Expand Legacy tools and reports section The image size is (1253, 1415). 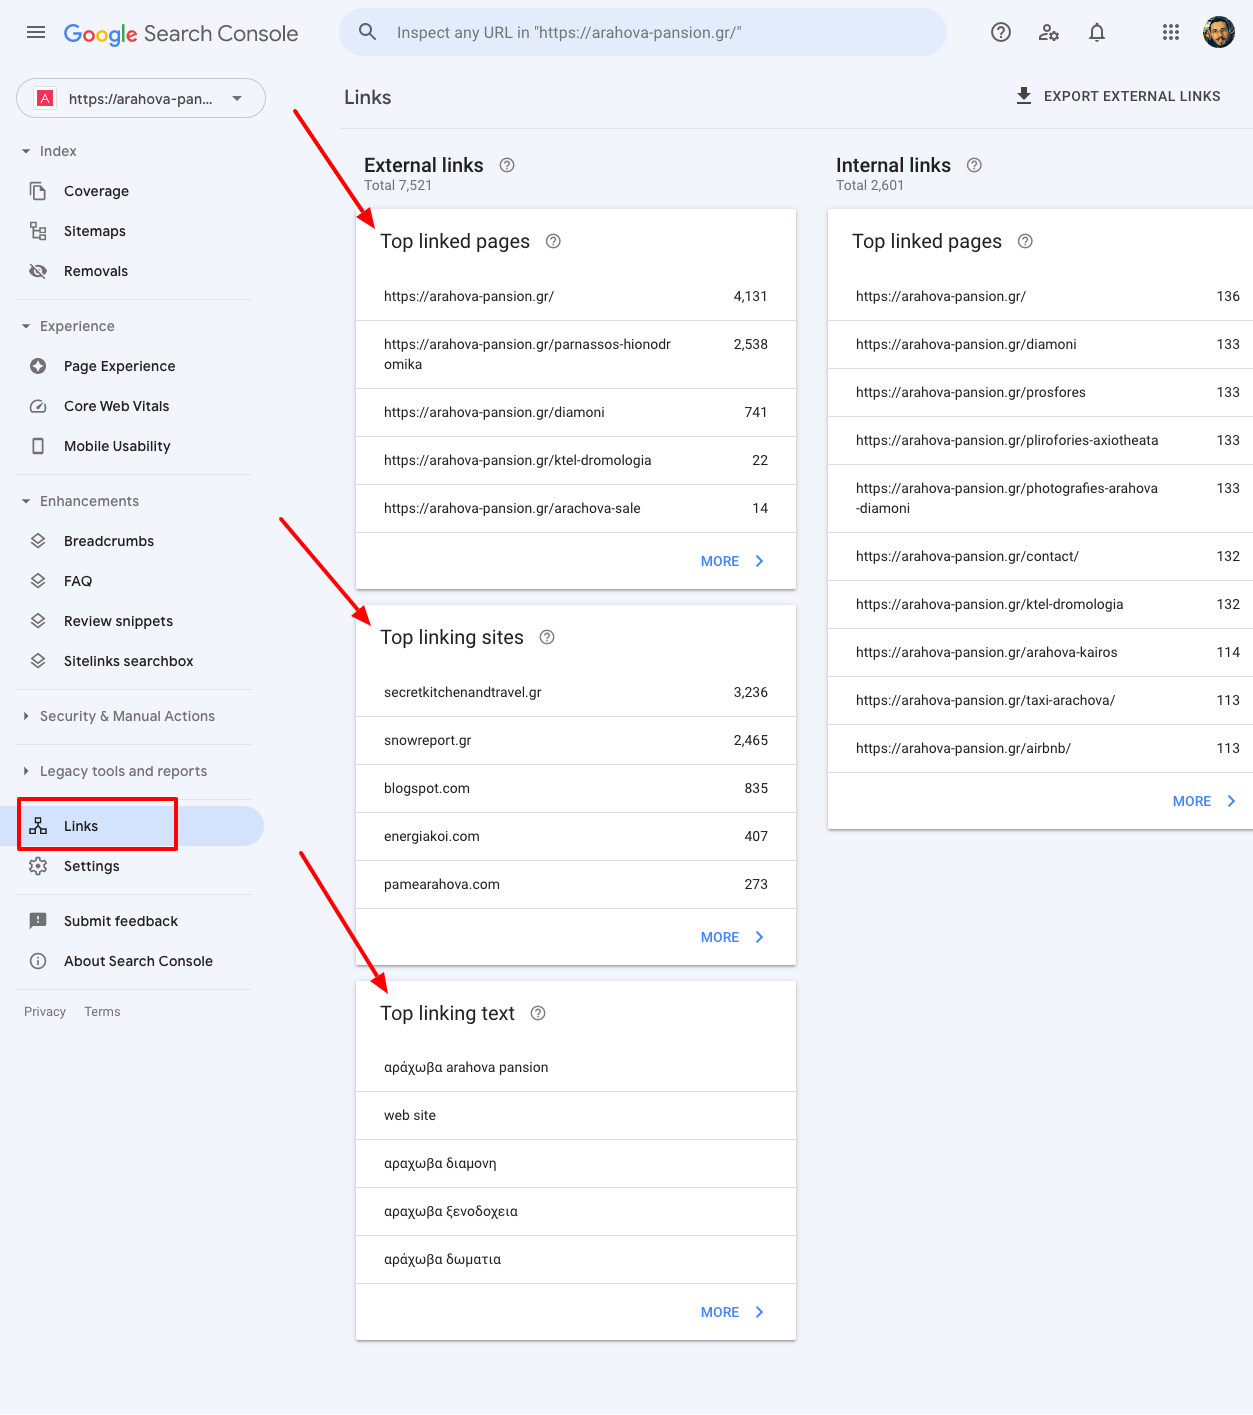coord(123,771)
